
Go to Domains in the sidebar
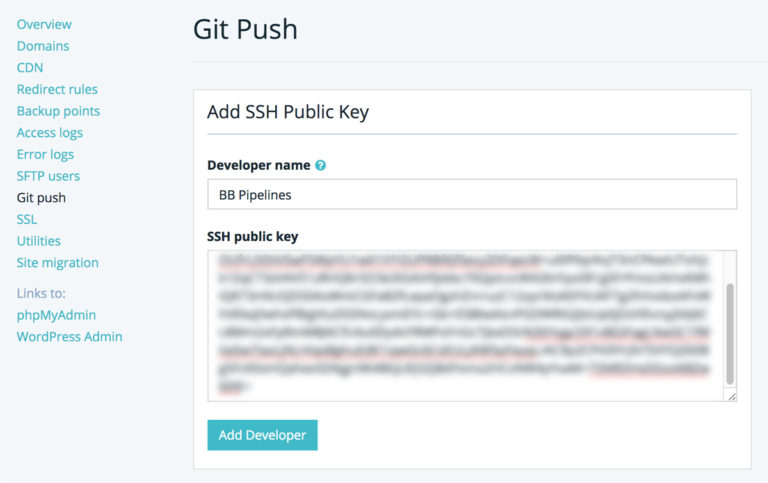[x=43, y=46]
